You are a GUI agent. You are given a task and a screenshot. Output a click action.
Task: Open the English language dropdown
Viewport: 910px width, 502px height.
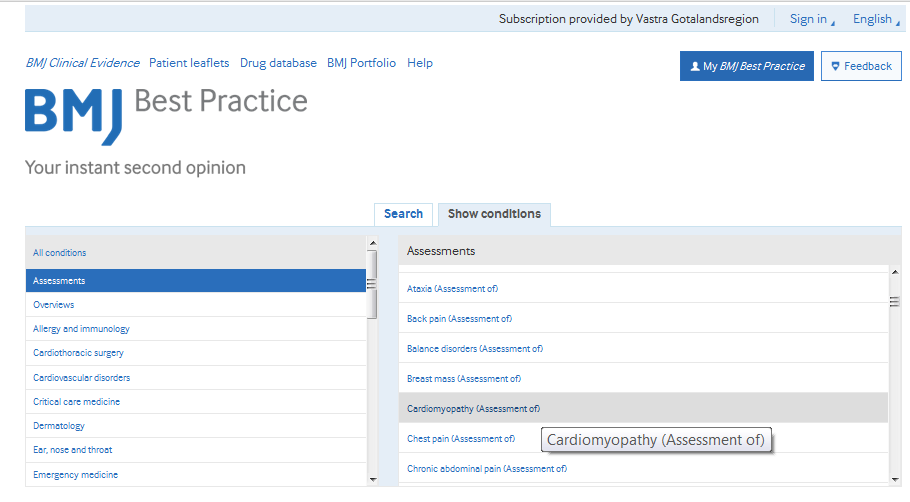click(x=876, y=19)
